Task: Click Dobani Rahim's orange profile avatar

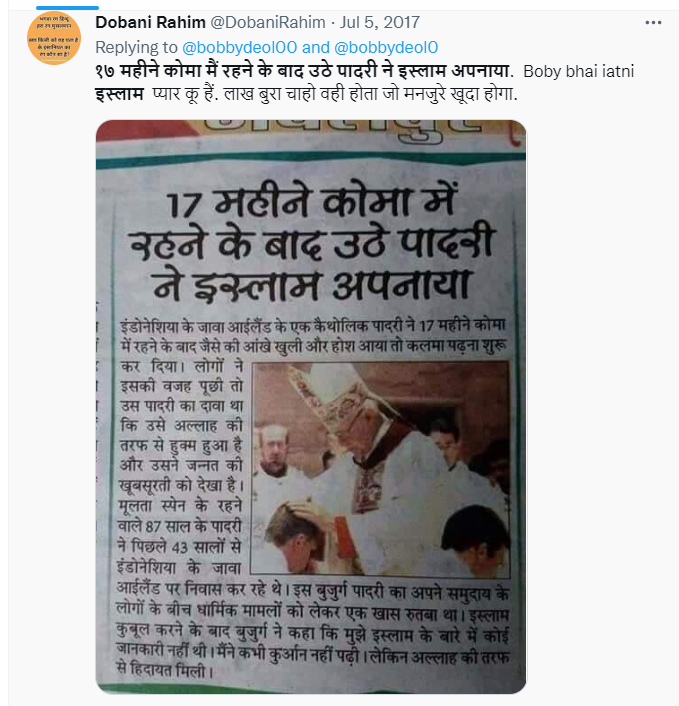Action: 54,38
